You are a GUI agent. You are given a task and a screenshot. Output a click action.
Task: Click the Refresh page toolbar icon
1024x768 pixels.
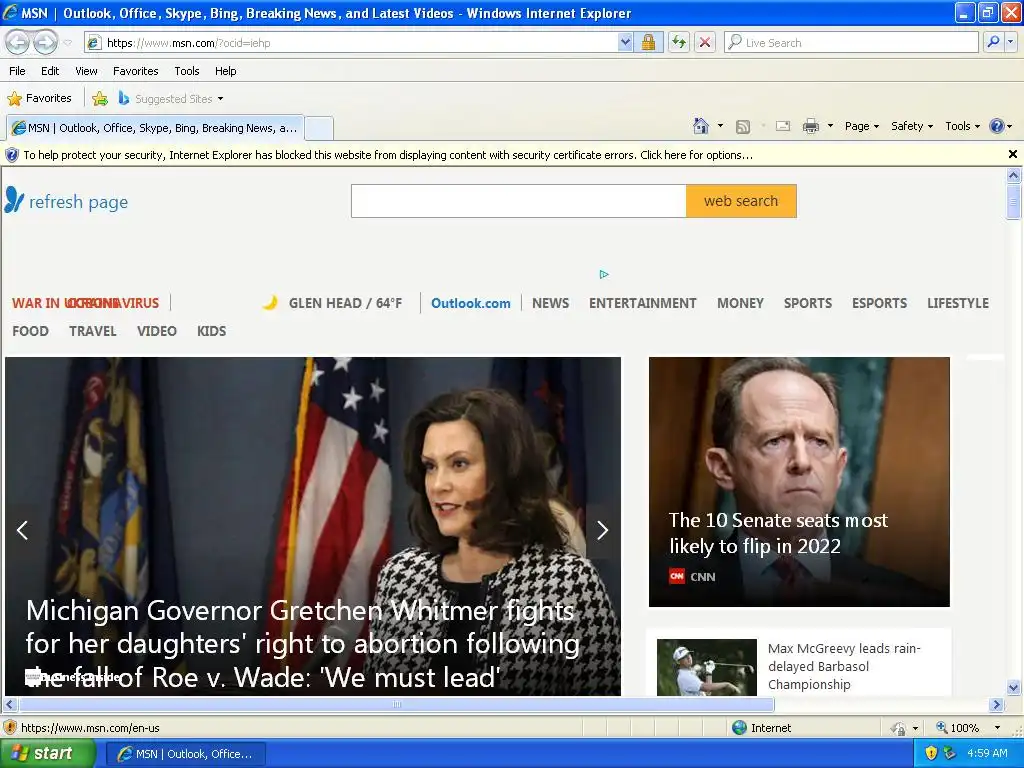point(679,43)
